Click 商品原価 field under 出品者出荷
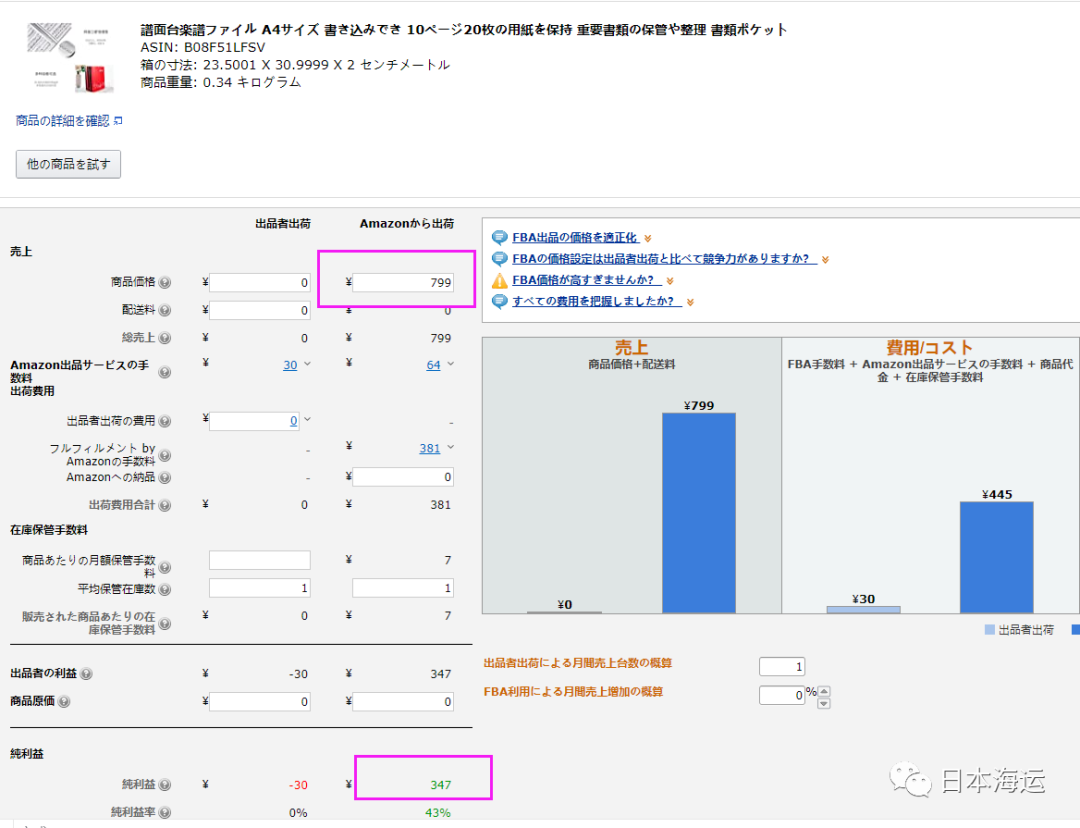This screenshot has width=1080, height=828. (x=260, y=702)
